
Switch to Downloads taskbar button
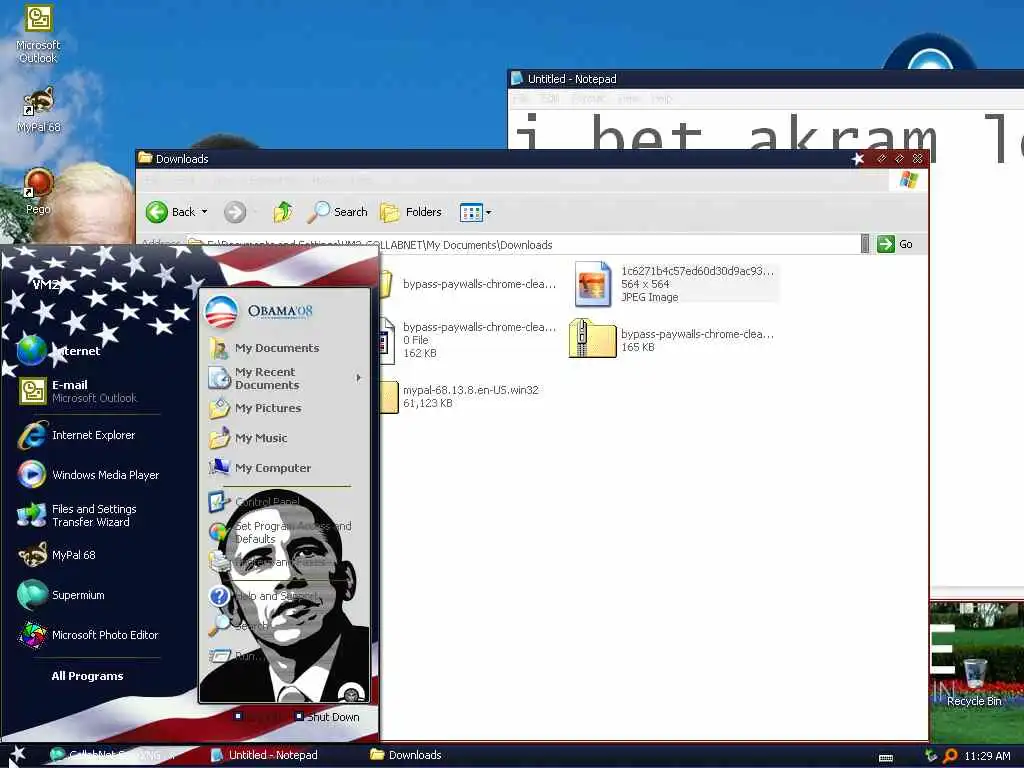(406, 755)
